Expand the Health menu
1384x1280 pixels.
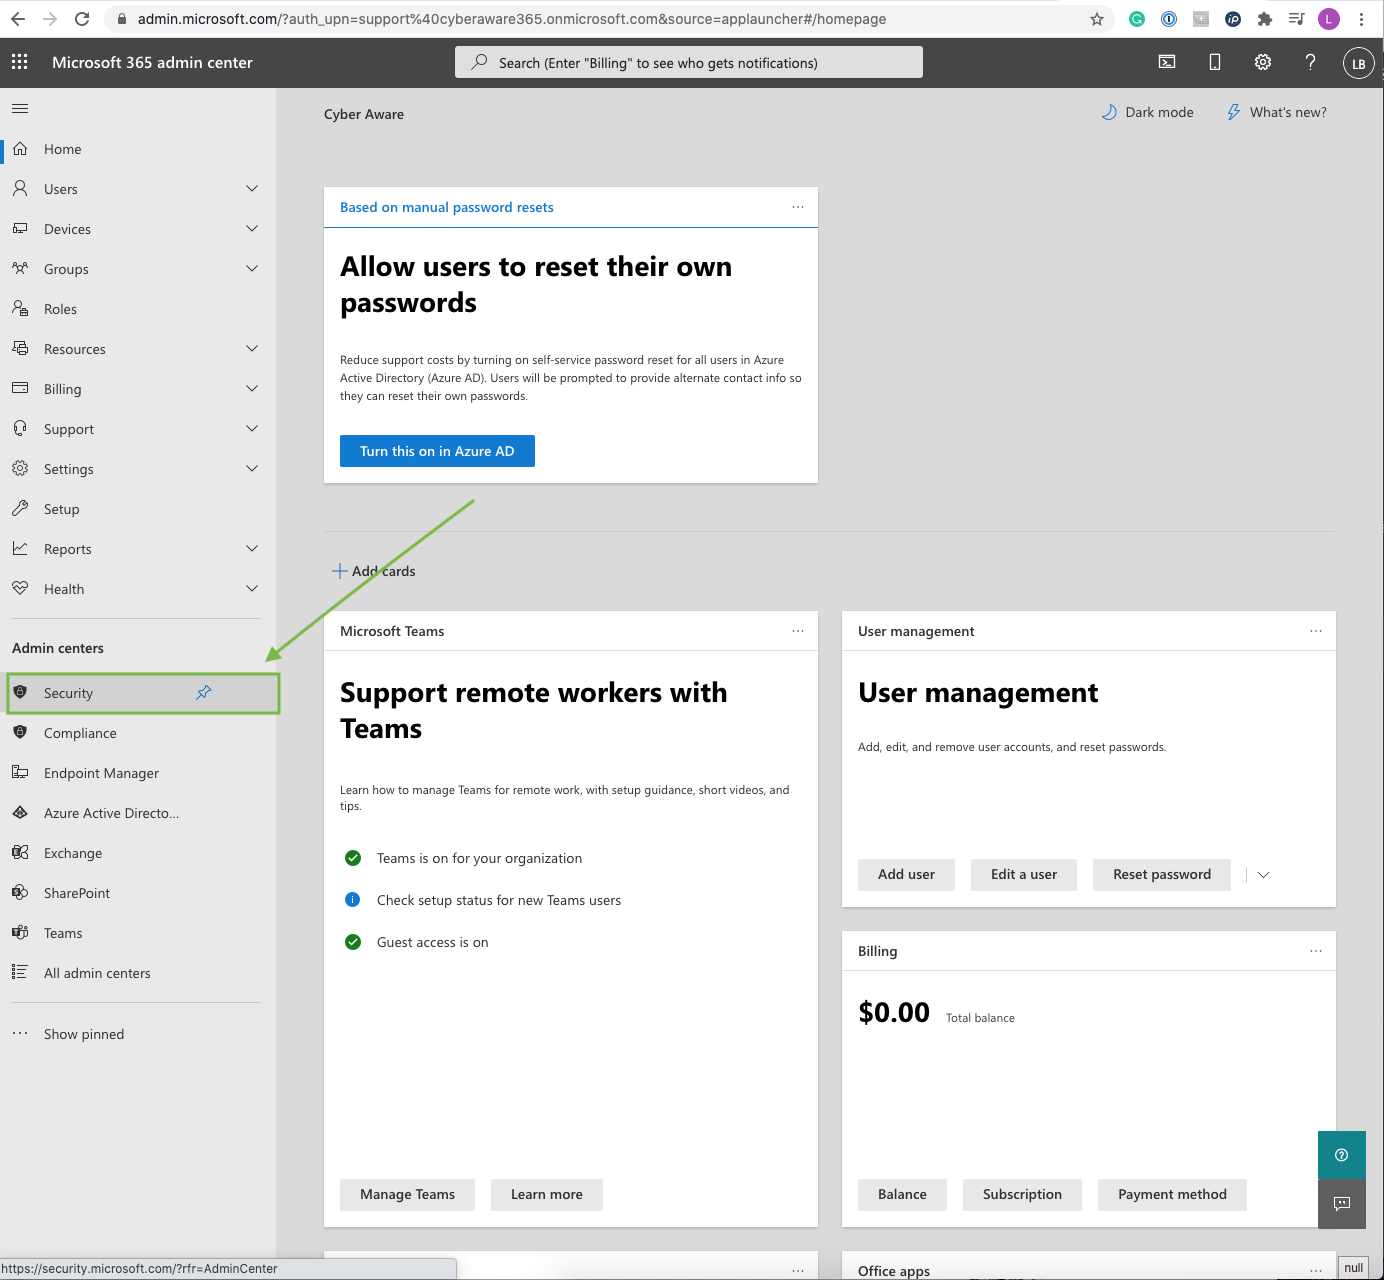[252, 588]
